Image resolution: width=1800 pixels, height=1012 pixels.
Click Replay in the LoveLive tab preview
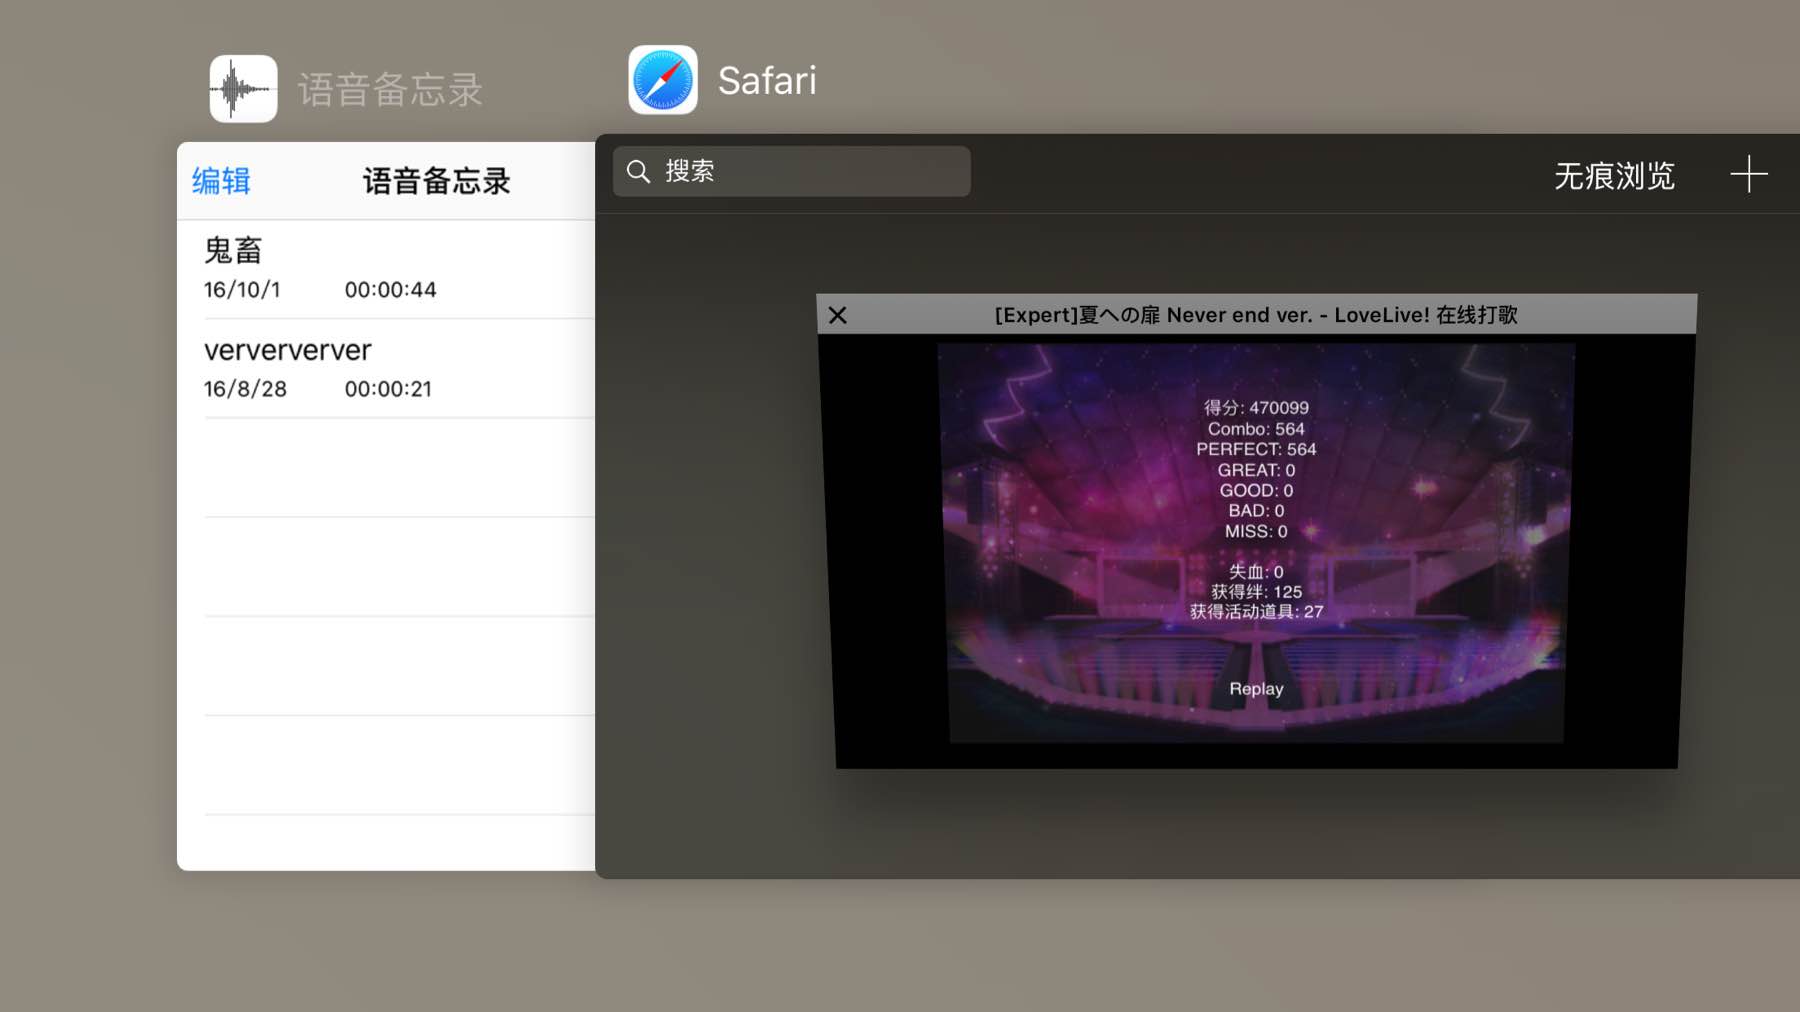pyautogui.click(x=1256, y=689)
